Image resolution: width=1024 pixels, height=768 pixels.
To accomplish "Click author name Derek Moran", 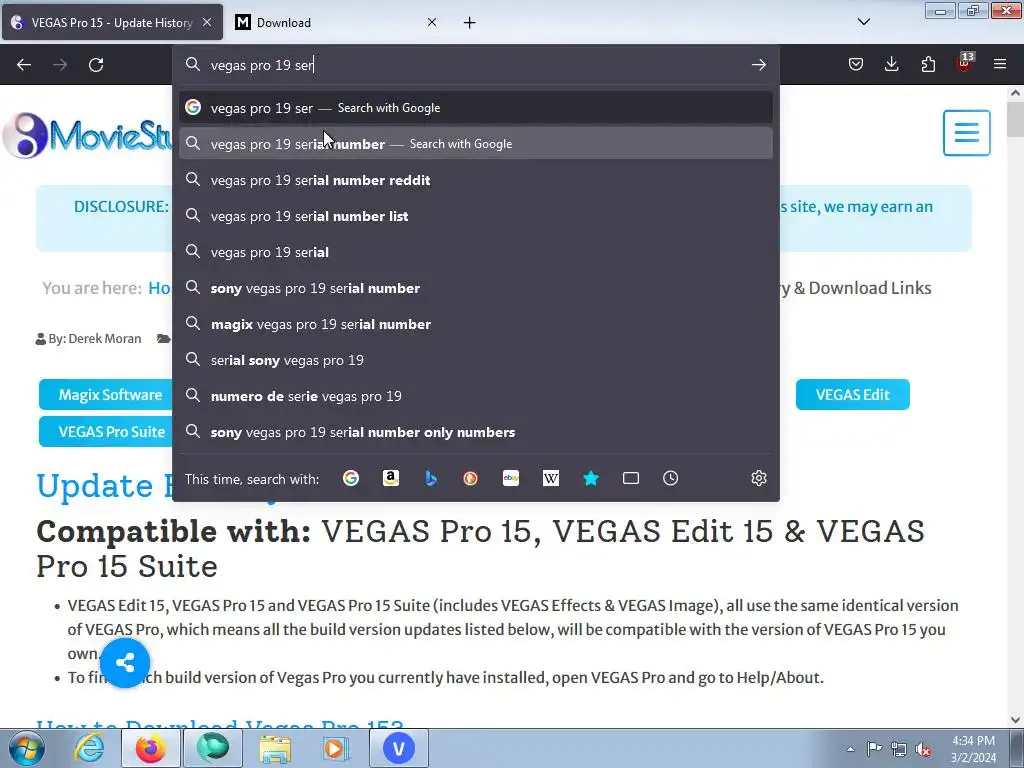I will pos(104,338).
